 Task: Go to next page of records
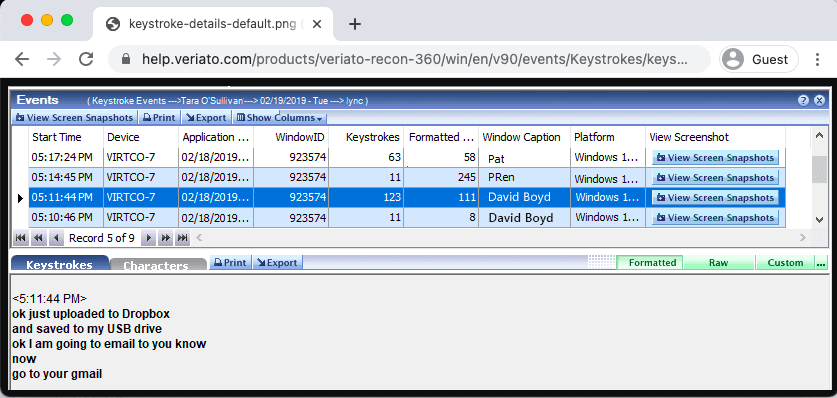coord(165,238)
